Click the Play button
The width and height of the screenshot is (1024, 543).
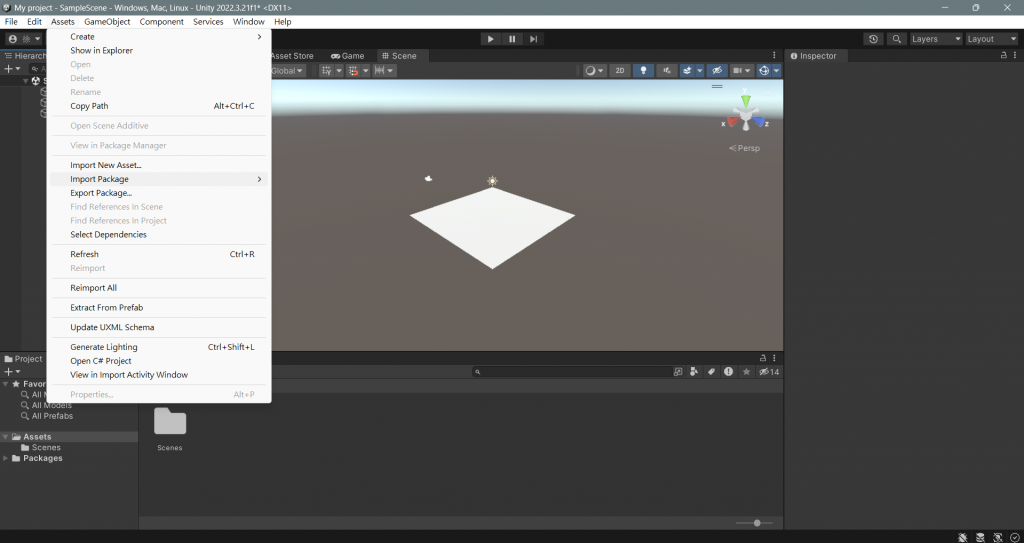click(x=490, y=39)
